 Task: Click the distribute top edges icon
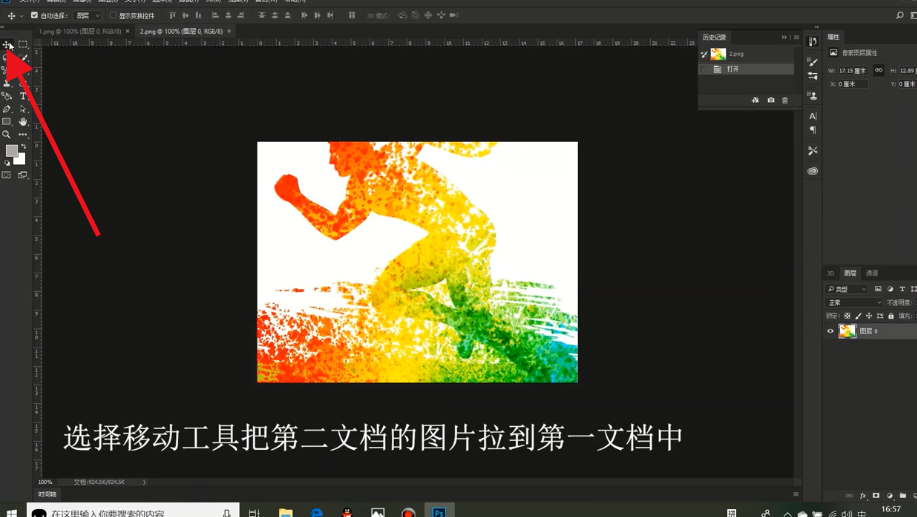click(261, 15)
